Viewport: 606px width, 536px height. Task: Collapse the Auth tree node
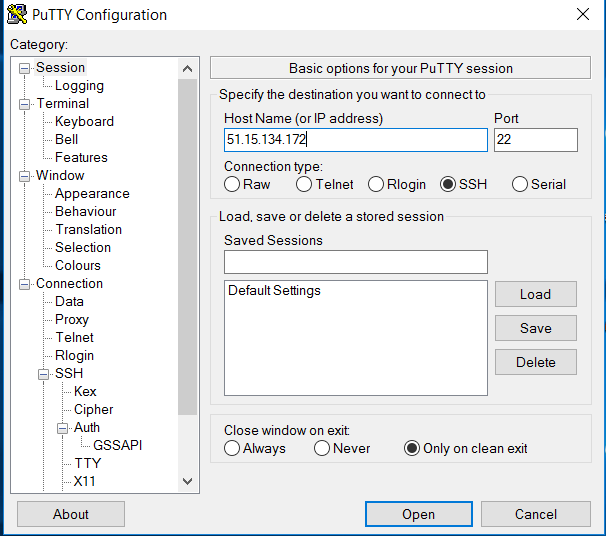pyautogui.click(x=62, y=428)
